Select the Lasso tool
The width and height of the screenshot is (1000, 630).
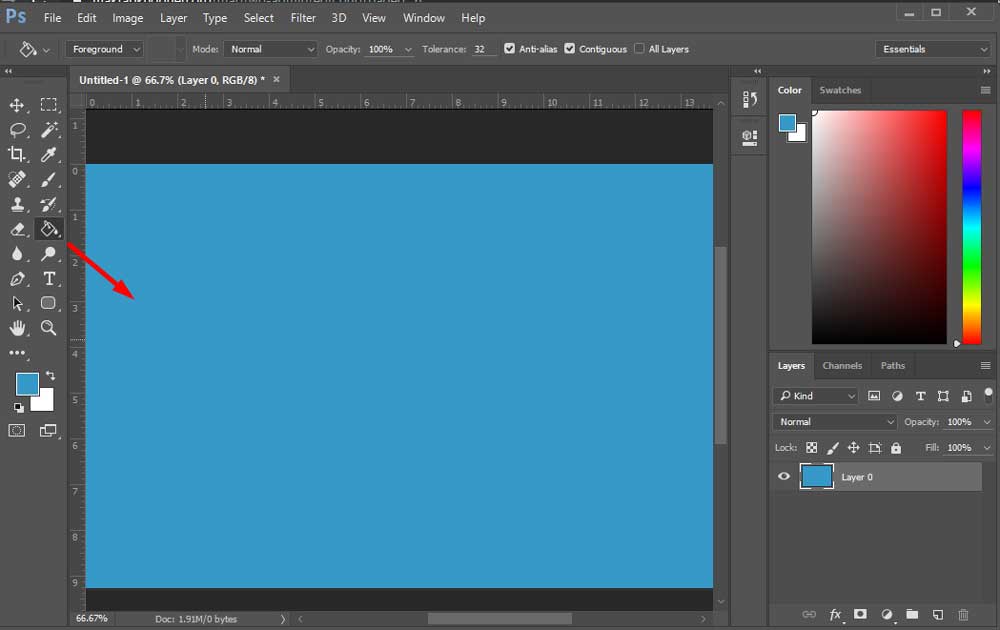[x=17, y=130]
